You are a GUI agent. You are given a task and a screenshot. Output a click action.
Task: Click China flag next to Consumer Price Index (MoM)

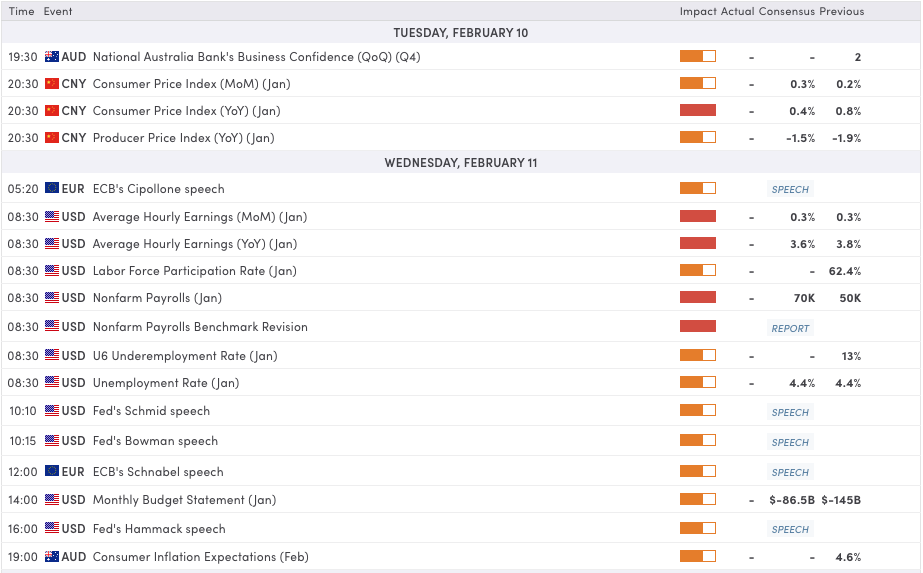pos(52,84)
